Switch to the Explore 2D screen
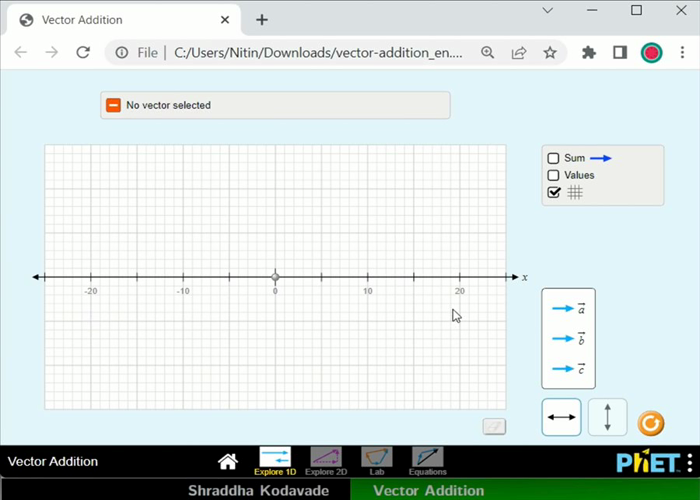This screenshot has width=700, height=500. (325, 460)
